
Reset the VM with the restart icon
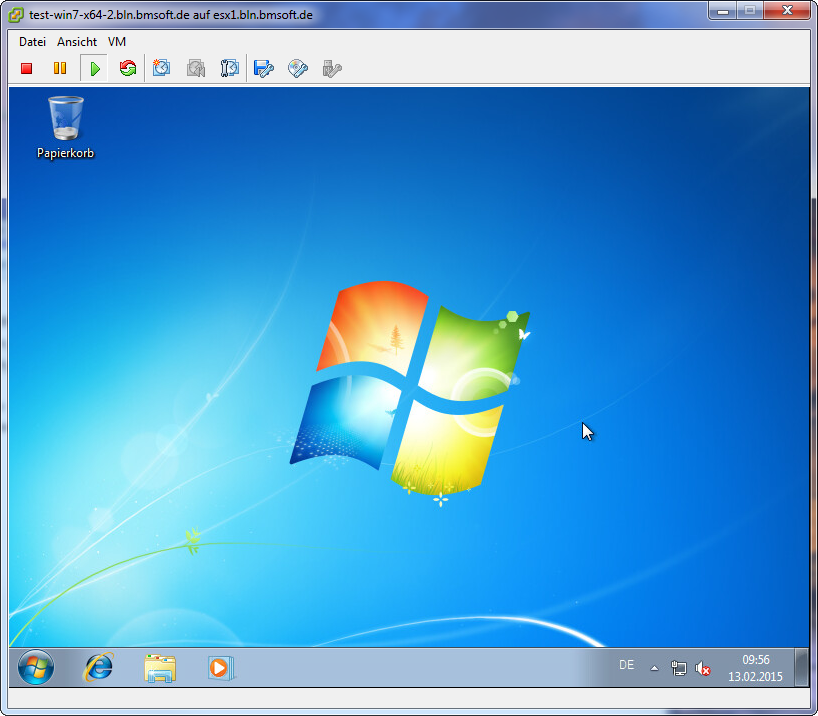[128, 68]
